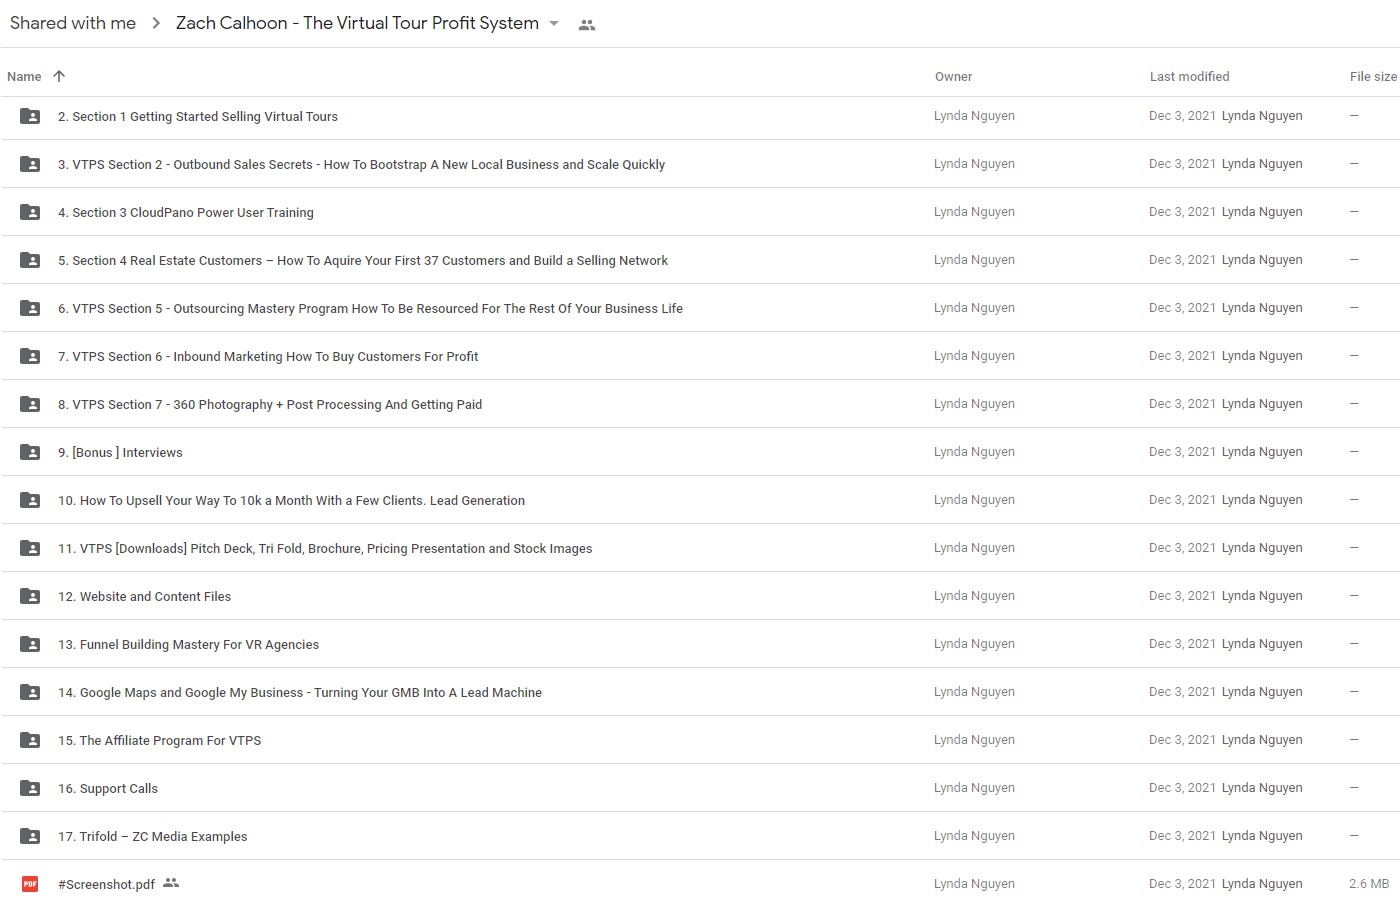Click the Owner column header
The image size is (1400, 902).
coord(953,76)
